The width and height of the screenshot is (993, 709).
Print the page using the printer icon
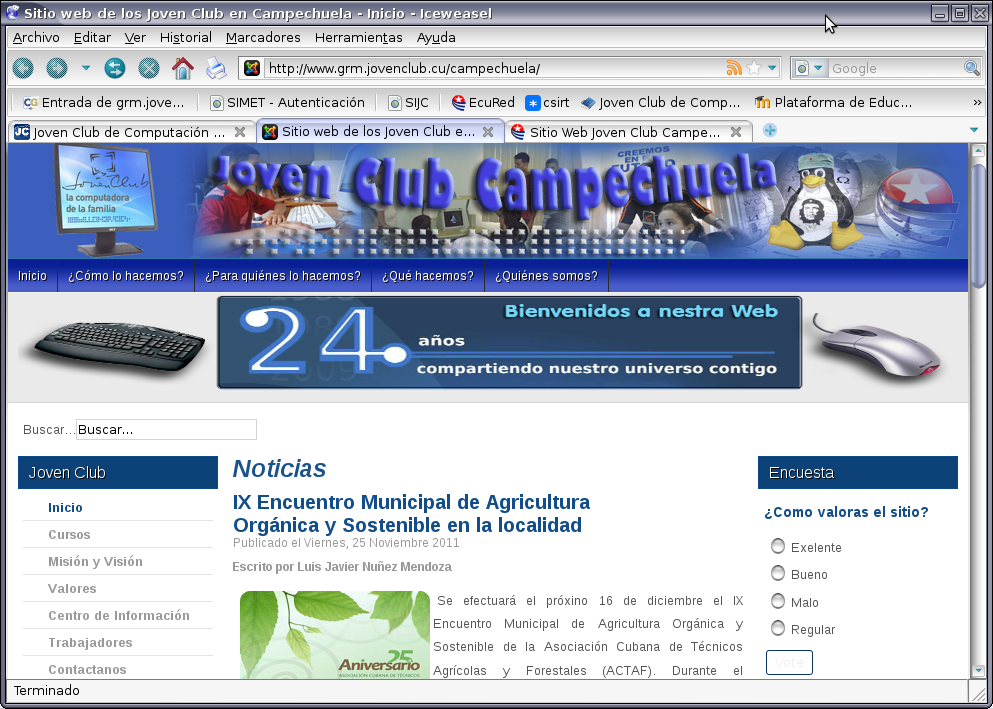coord(216,68)
